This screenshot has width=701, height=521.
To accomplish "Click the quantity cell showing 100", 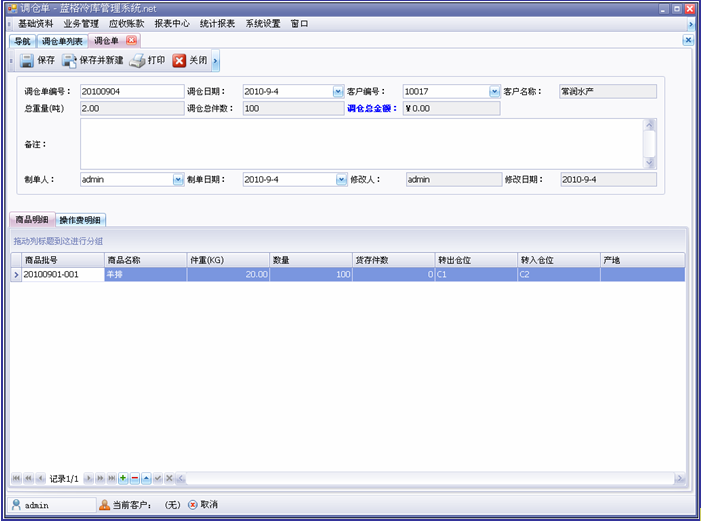I will pos(311,274).
